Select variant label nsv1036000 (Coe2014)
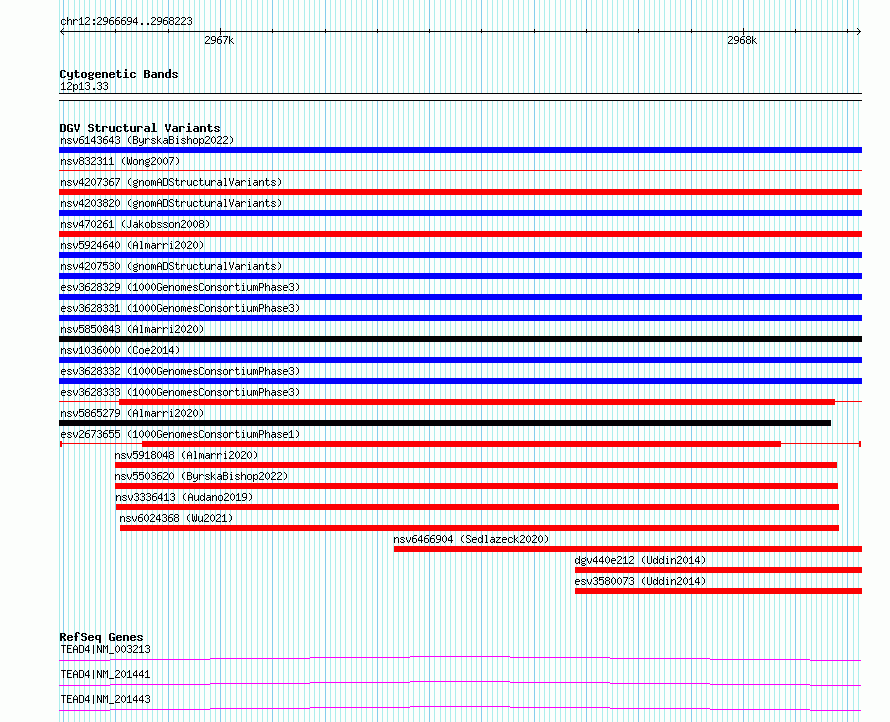This screenshot has height=722, width=890. pyautogui.click(x=120, y=350)
